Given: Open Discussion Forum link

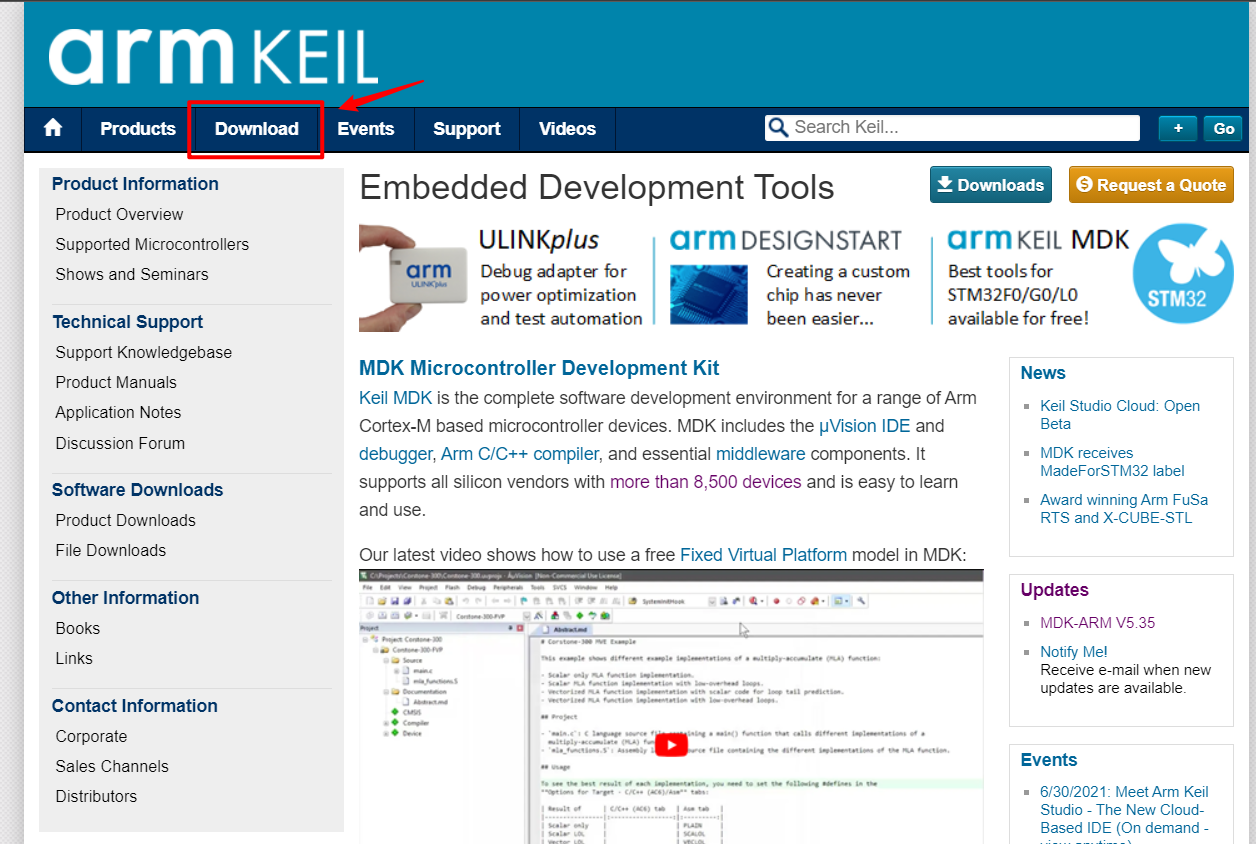Looking at the screenshot, I should click(120, 443).
